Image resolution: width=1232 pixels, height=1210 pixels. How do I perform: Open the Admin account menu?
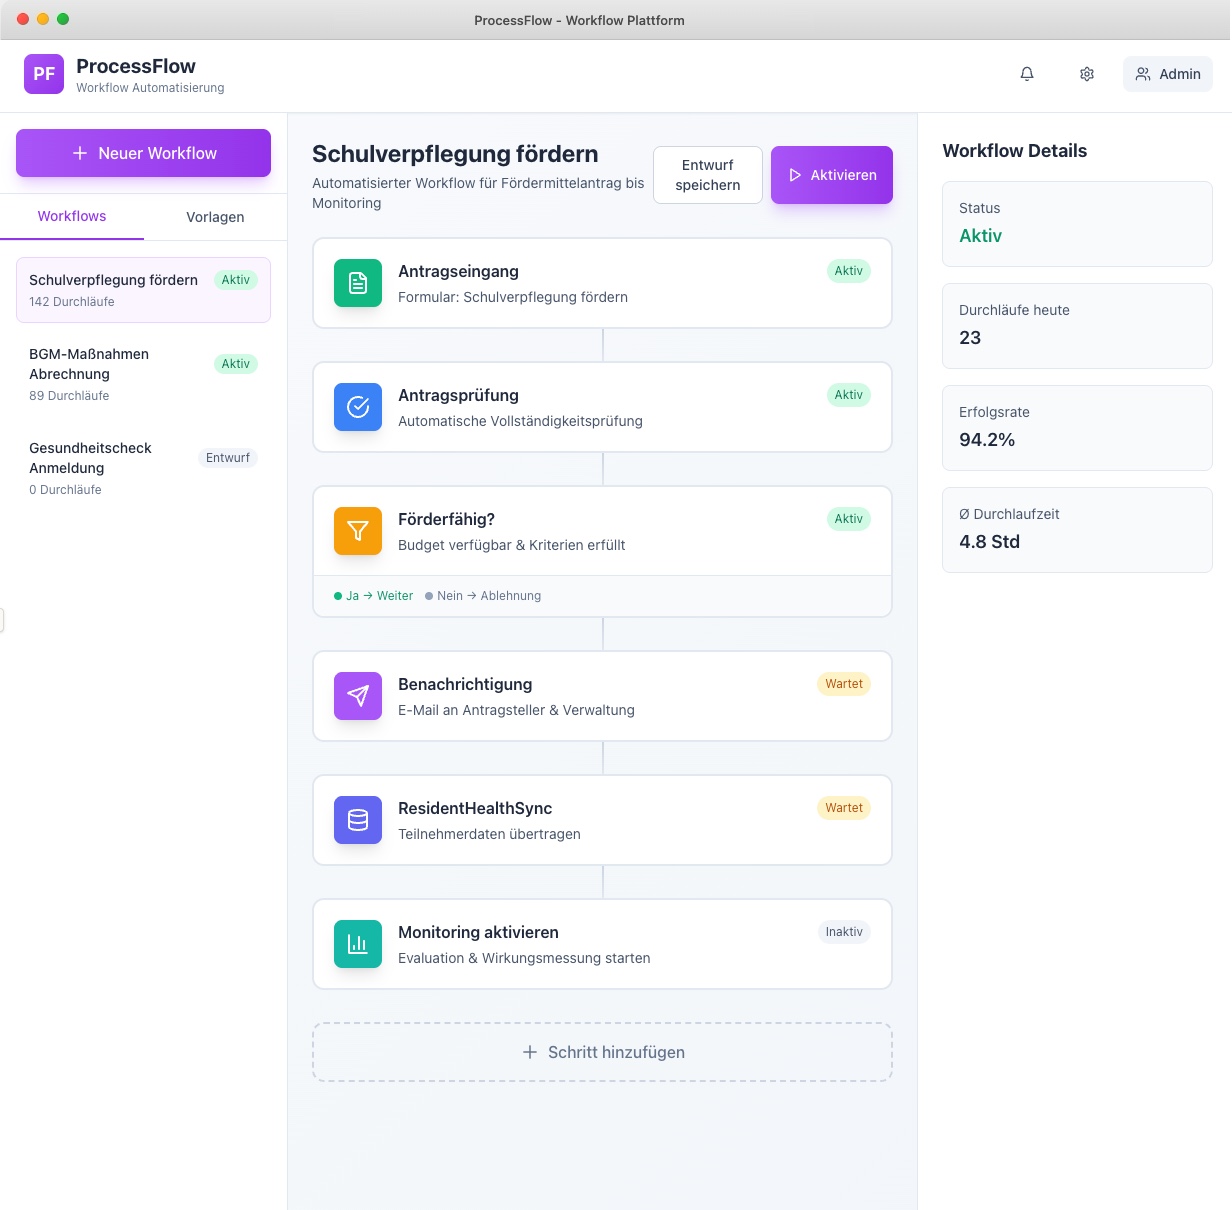pyautogui.click(x=1167, y=74)
